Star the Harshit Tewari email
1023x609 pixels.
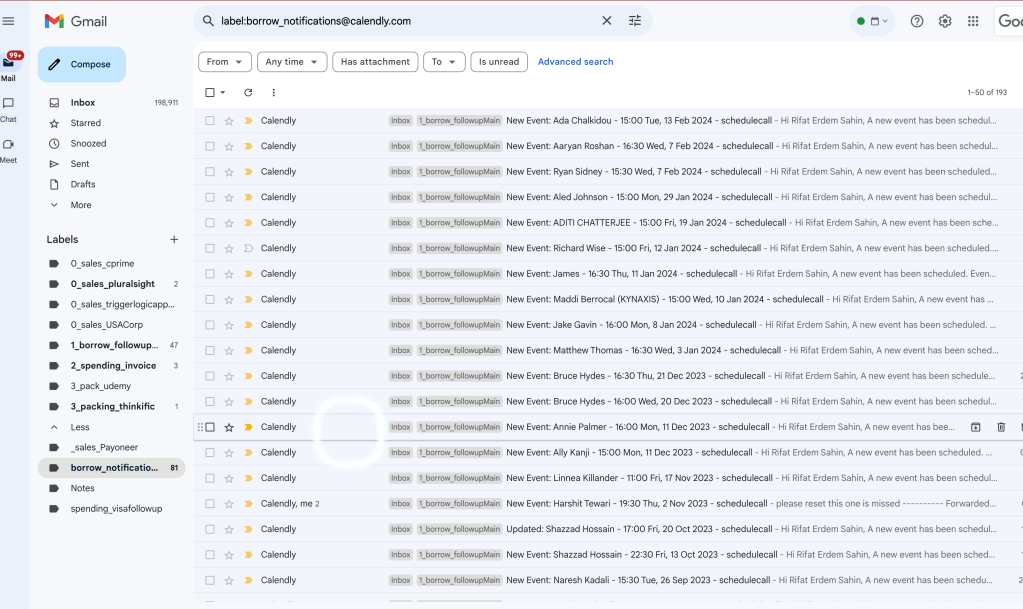tap(229, 504)
